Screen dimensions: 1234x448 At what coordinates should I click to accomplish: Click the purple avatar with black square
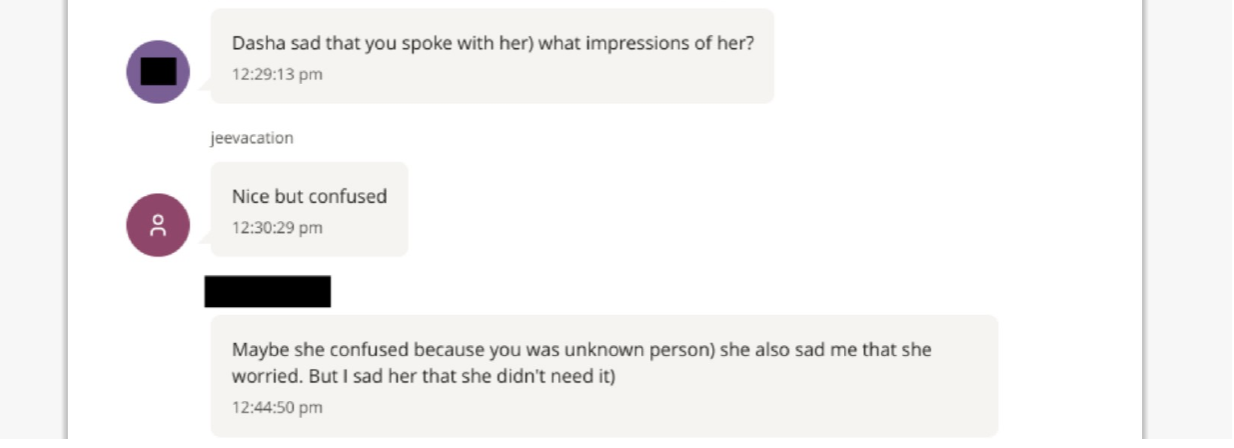(x=158, y=72)
